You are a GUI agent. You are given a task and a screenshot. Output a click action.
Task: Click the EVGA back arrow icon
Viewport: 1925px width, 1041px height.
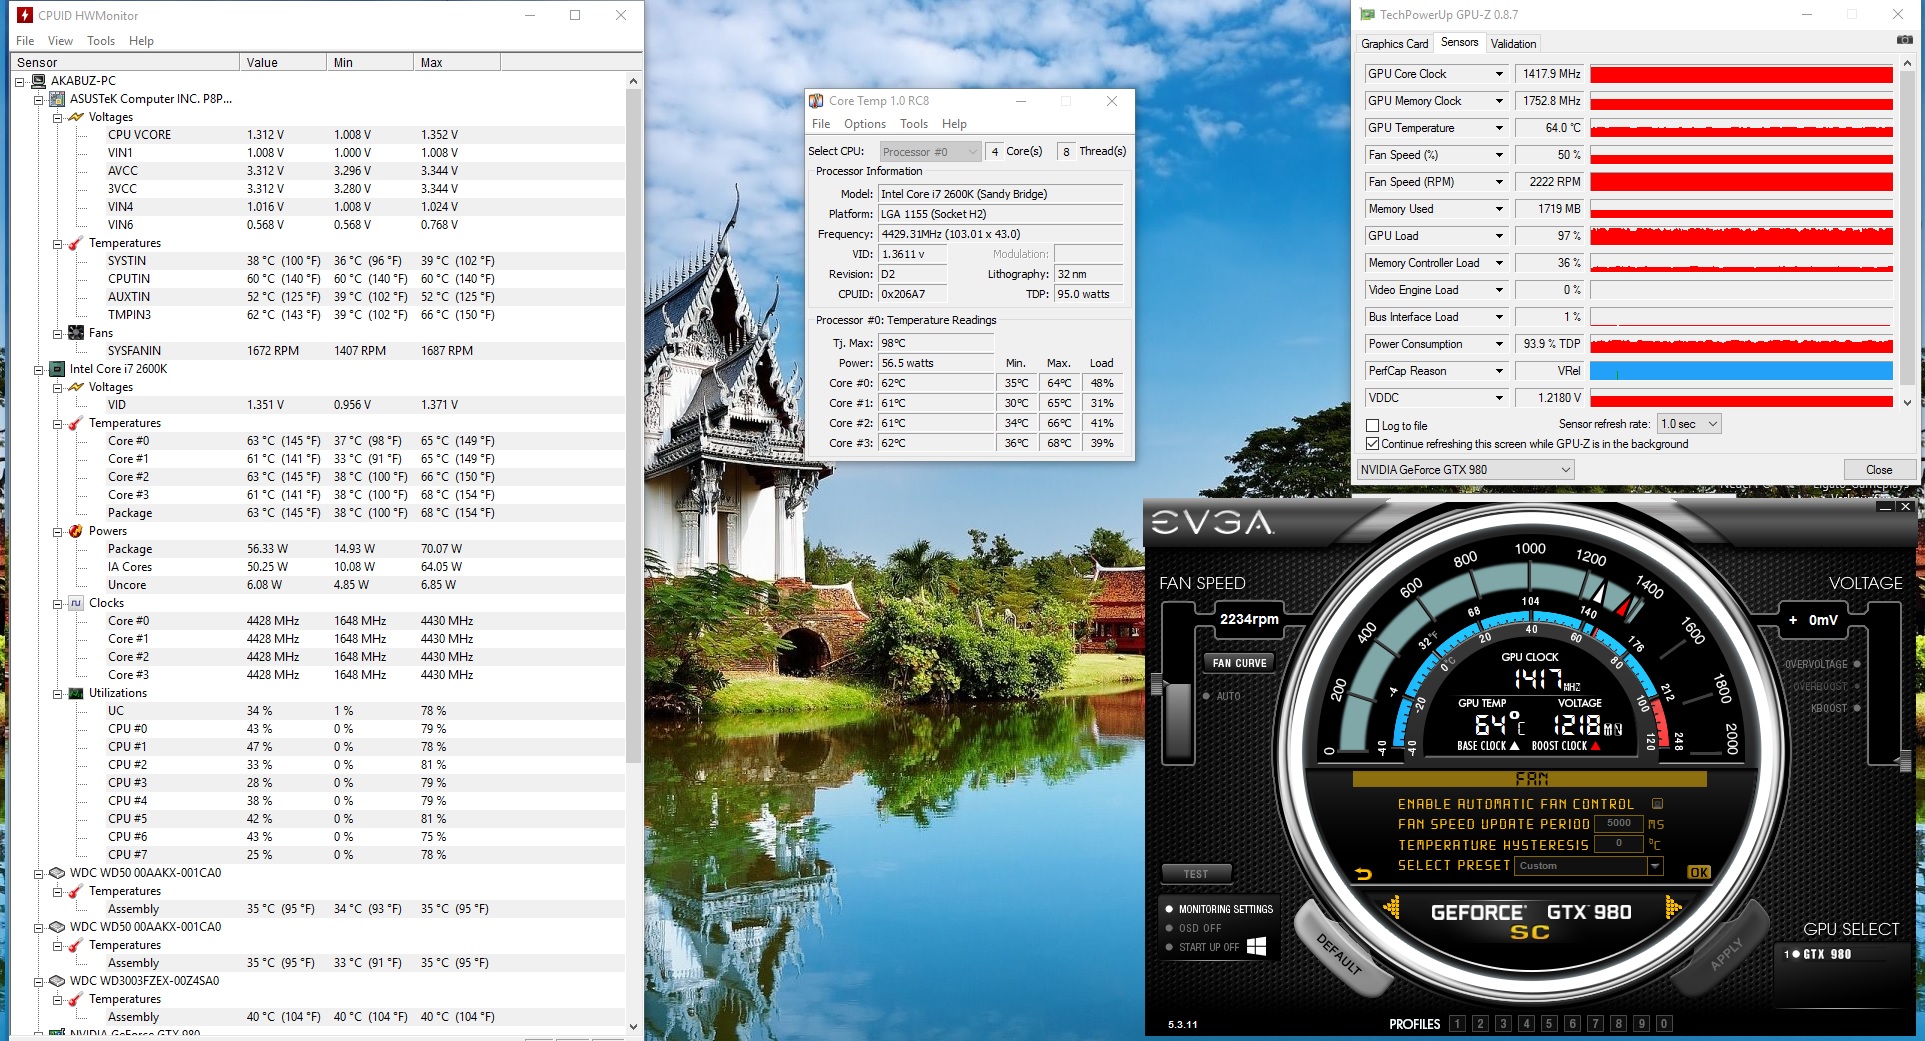pyautogui.click(x=1363, y=874)
